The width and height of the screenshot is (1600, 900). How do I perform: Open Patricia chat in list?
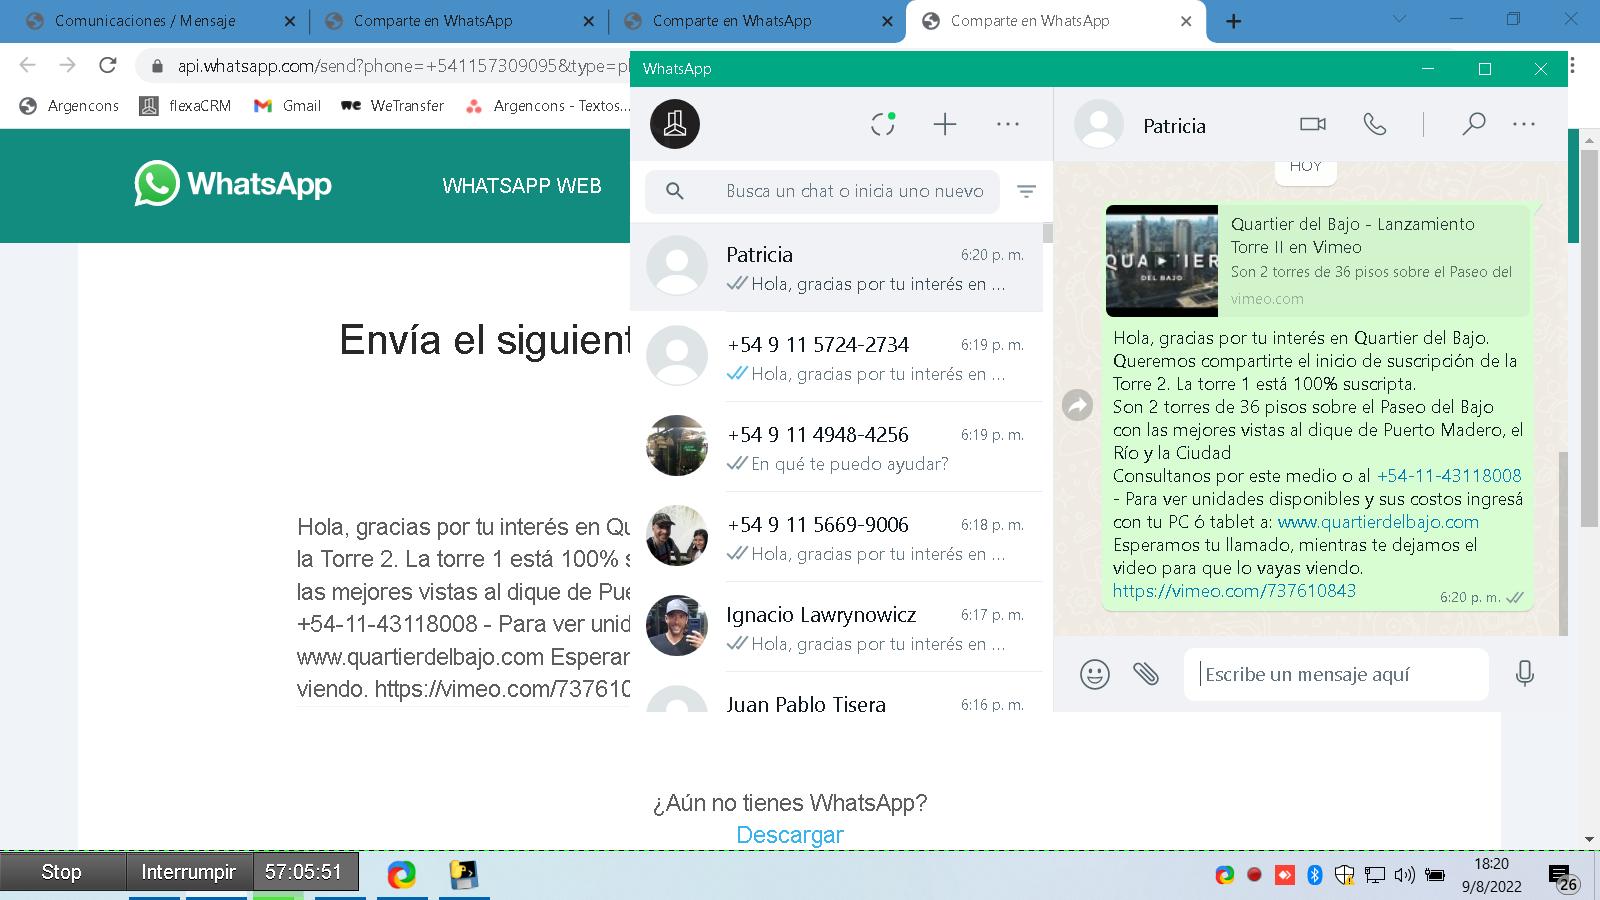coord(836,267)
